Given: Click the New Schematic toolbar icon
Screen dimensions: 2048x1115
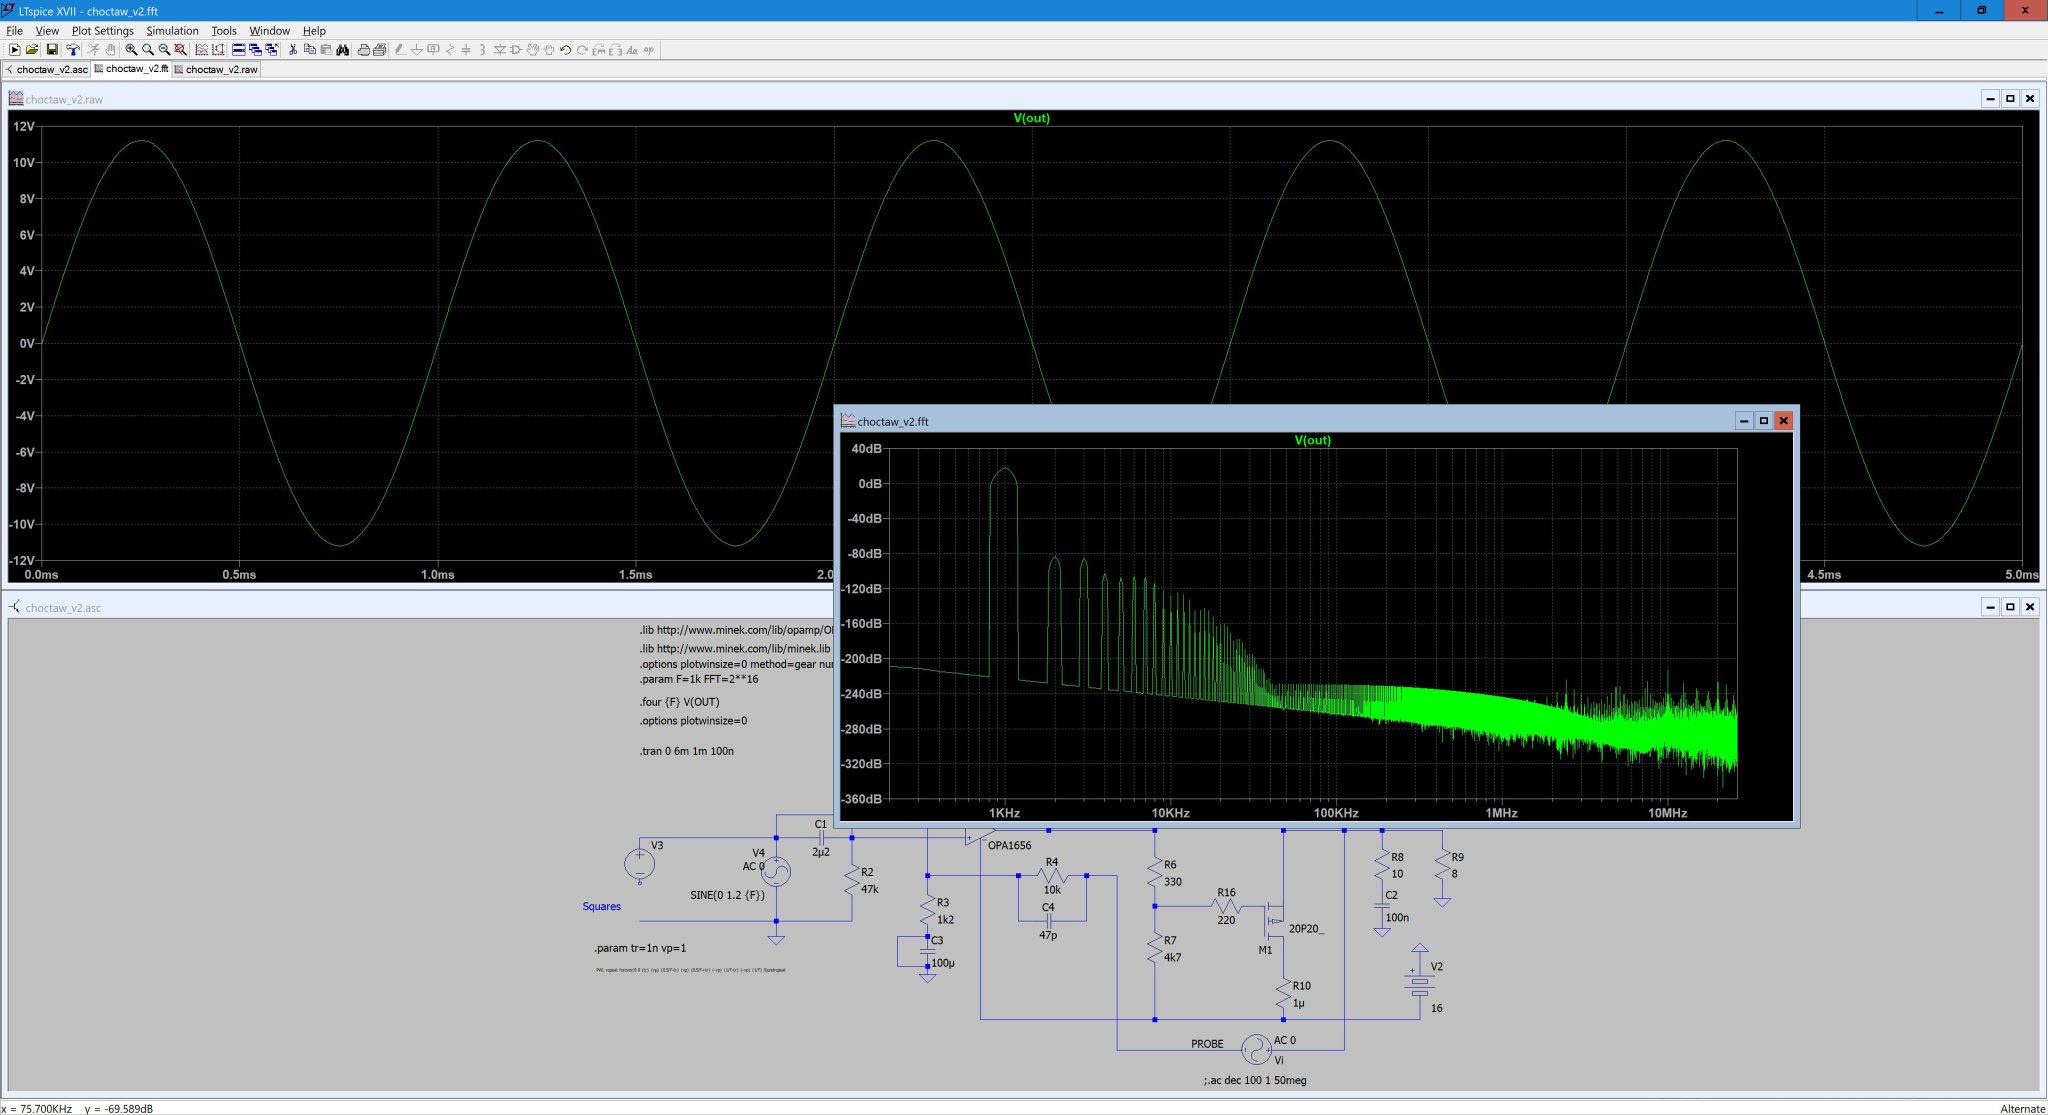Looking at the screenshot, I should 14,50.
